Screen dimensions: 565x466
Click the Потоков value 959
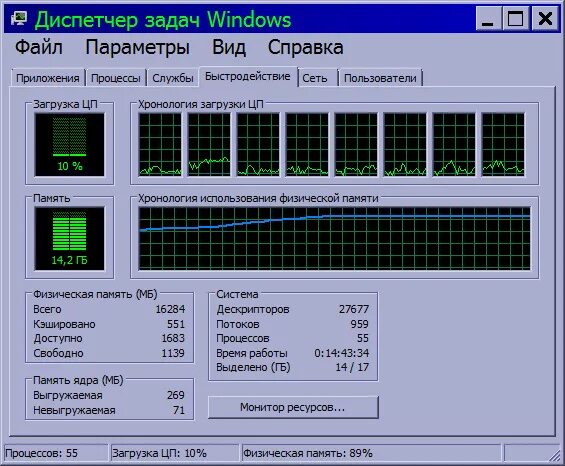(x=360, y=324)
